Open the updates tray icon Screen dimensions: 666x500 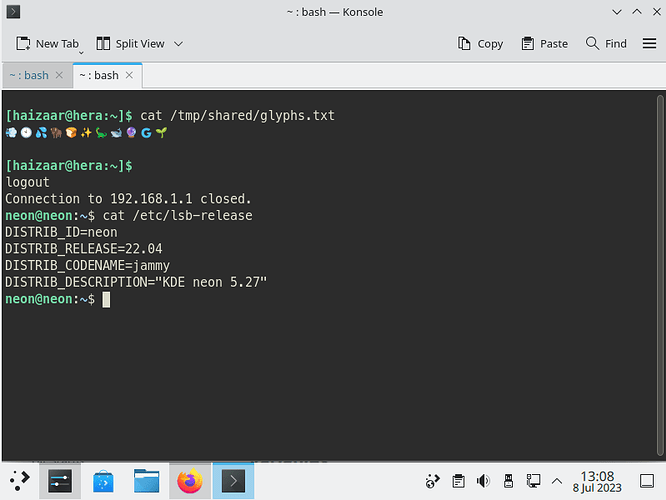click(432, 481)
